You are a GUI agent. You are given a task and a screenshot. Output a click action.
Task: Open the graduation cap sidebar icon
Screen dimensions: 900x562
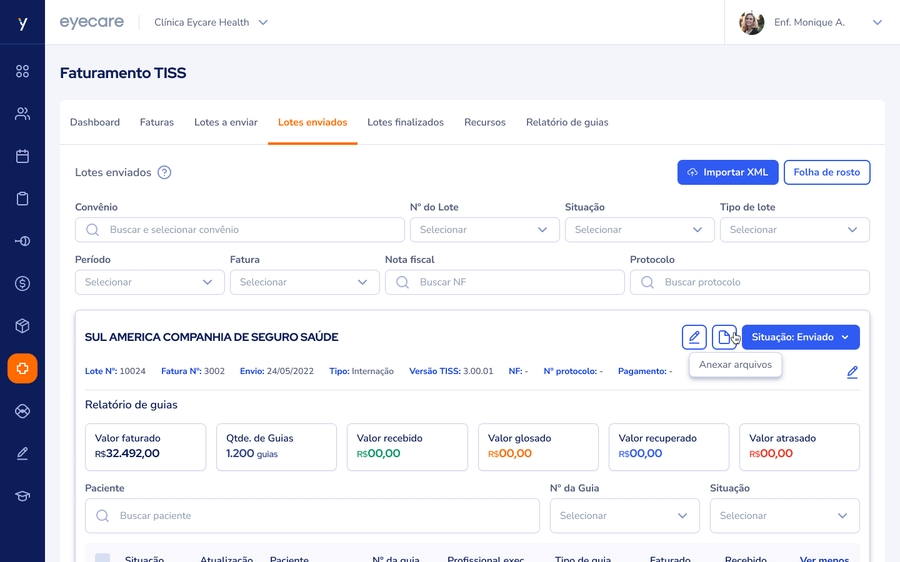22,496
